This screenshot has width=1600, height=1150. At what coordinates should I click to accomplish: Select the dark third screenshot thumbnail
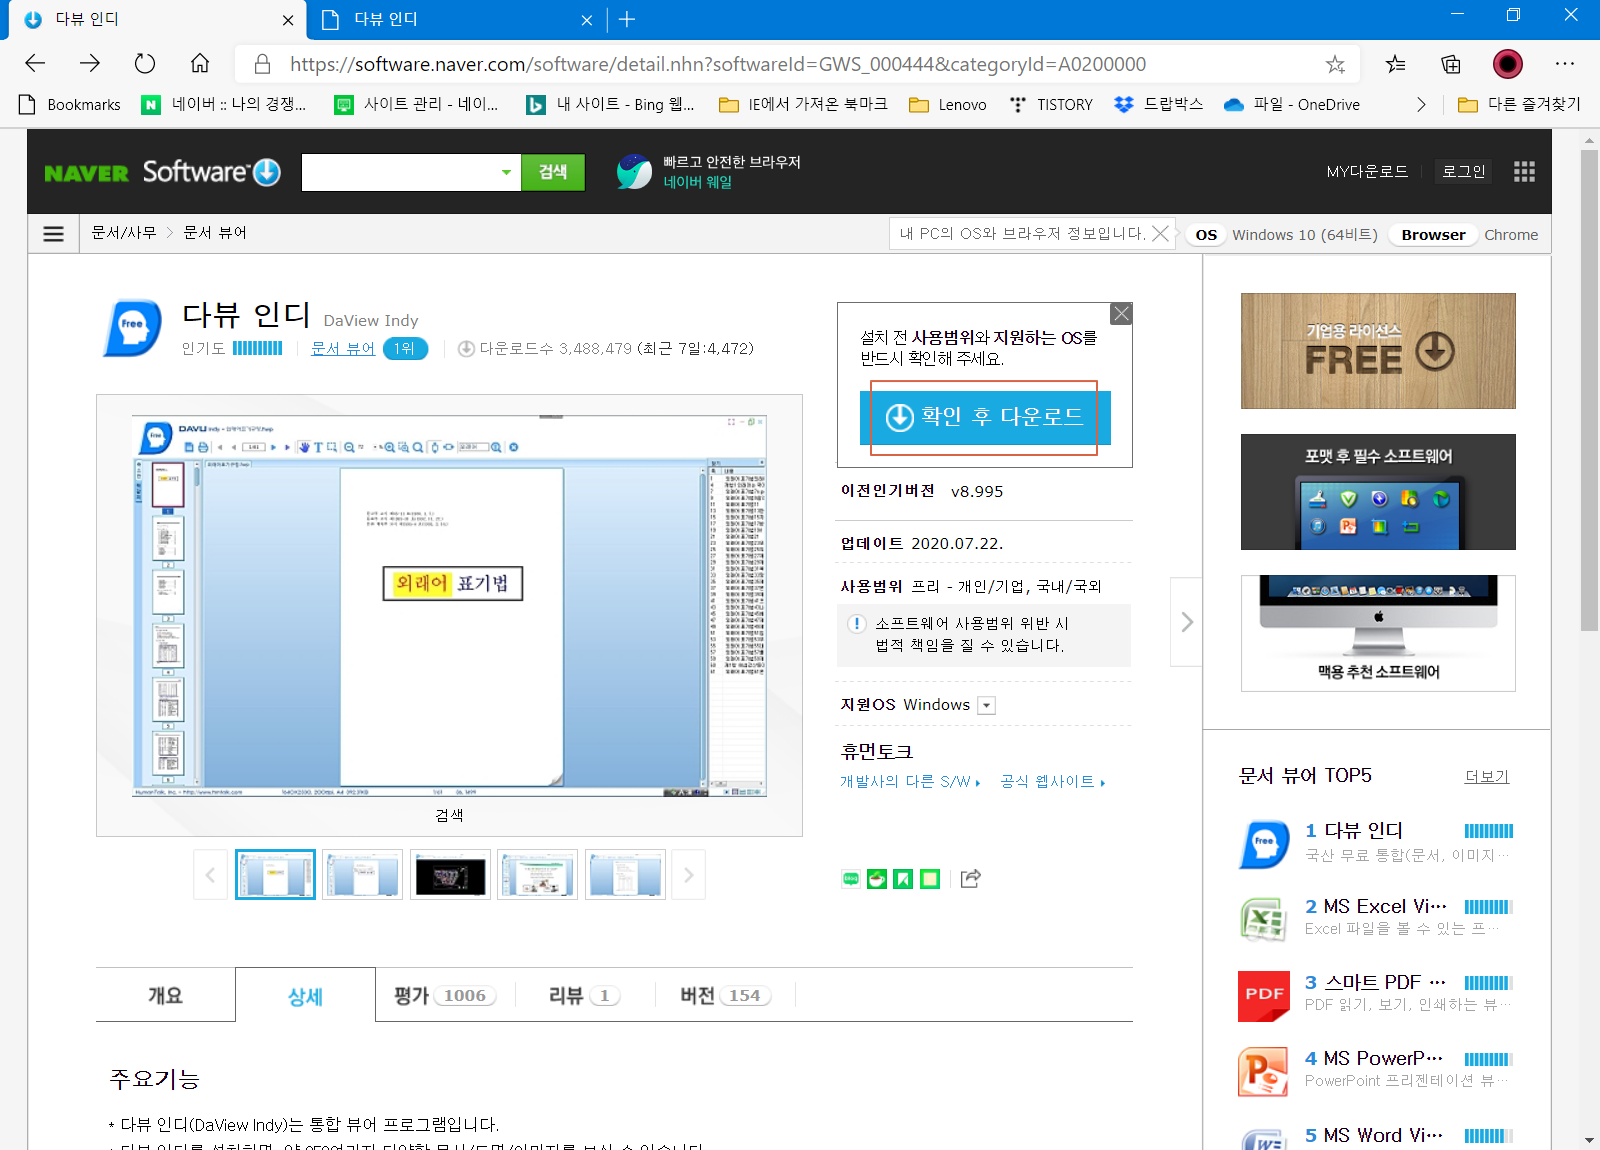click(450, 875)
